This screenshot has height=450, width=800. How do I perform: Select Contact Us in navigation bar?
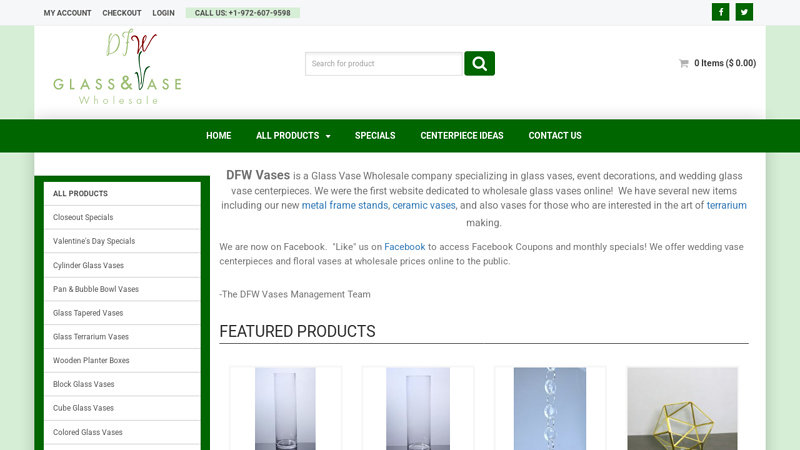(x=555, y=136)
